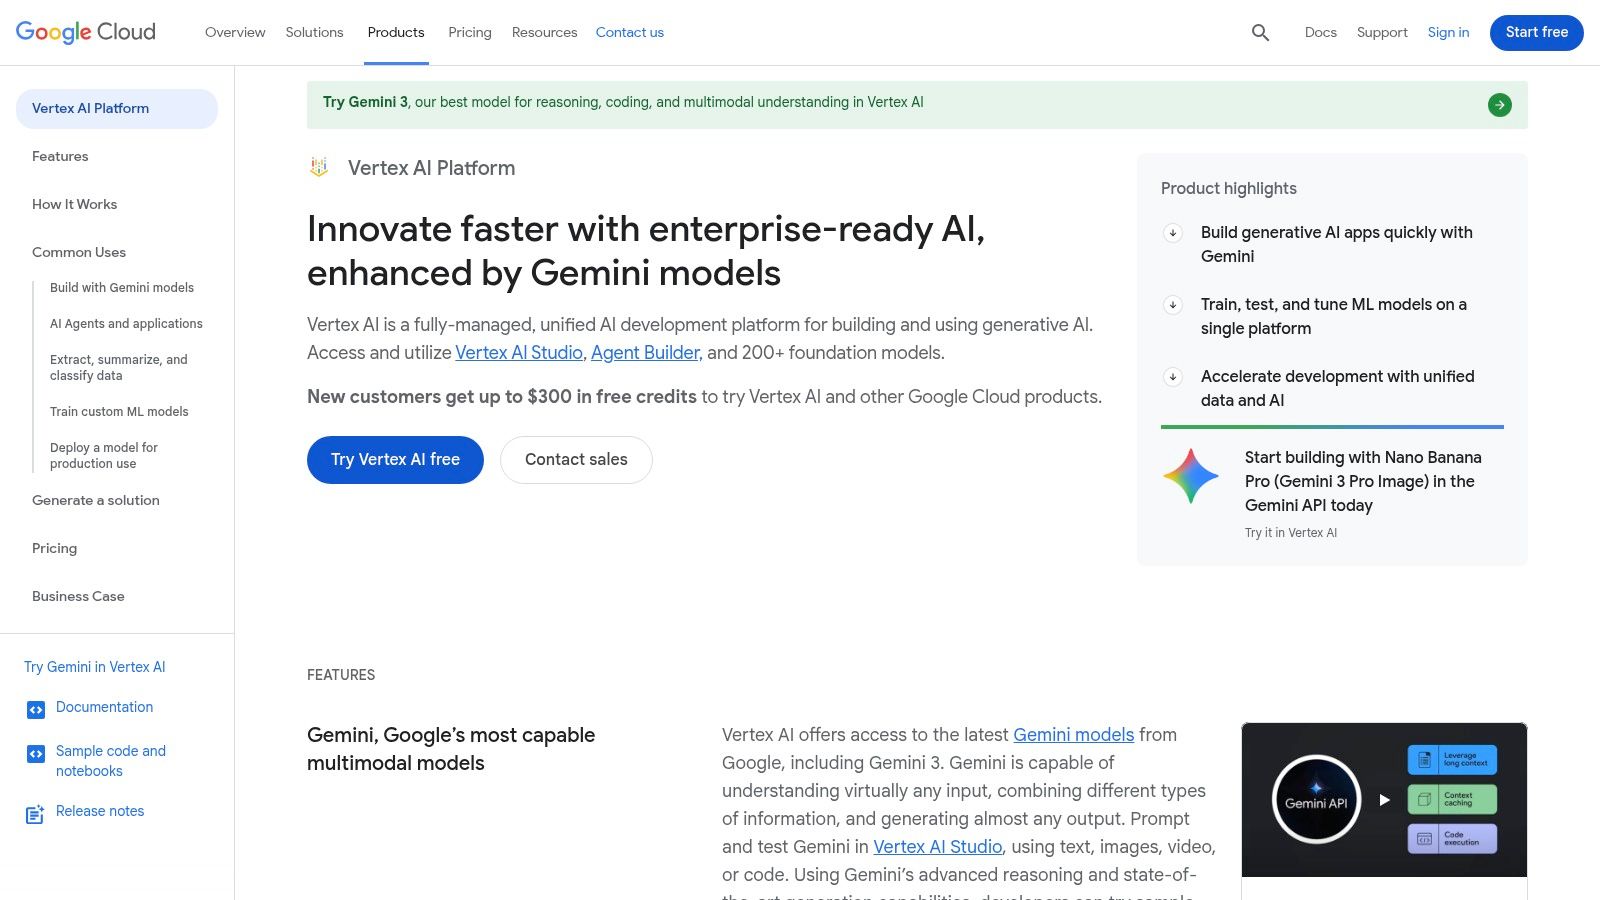
Task: Click the Contact sales button
Action: click(576, 460)
